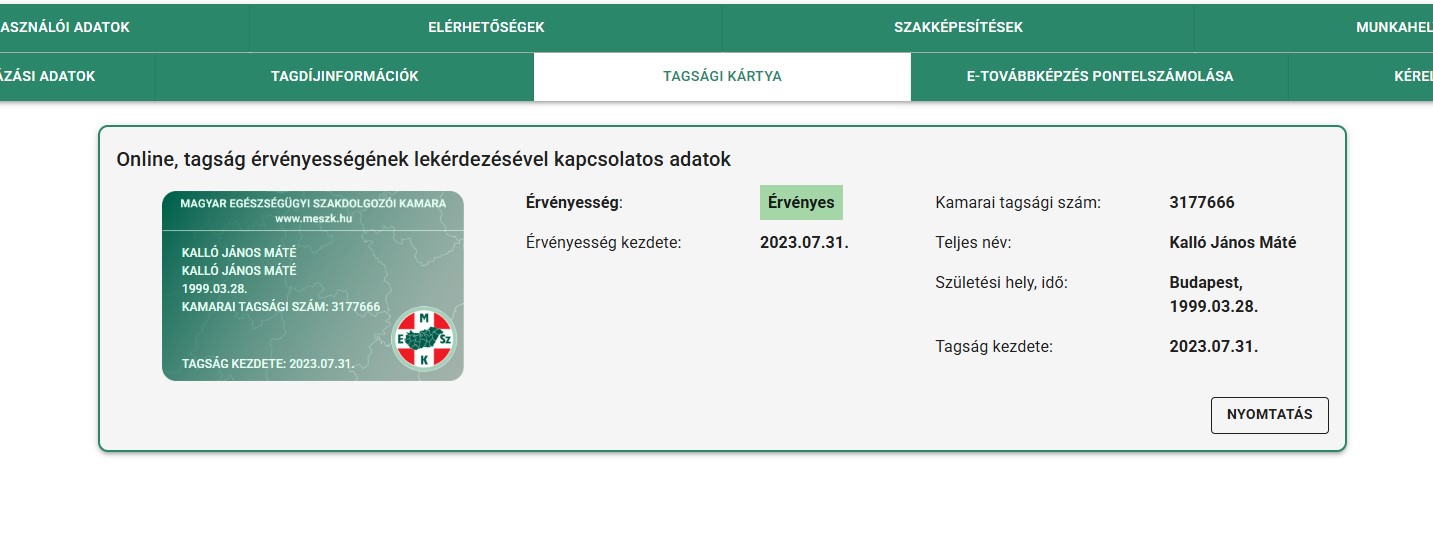The image size is (1433, 553).
Task: Click the Teljes név value
Action: coord(1232,242)
